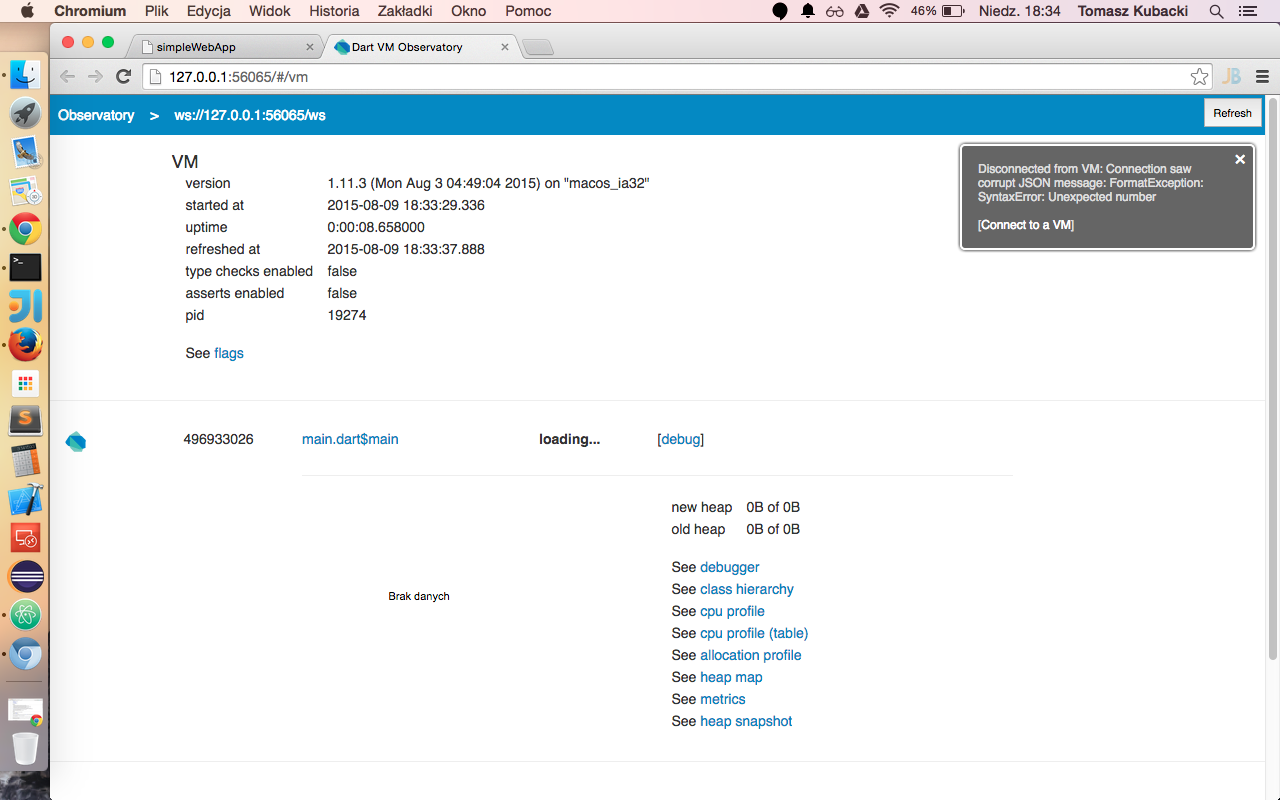Open the Trash in the Dock
Viewport: 1280px width, 800px height.
[x=25, y=748]
